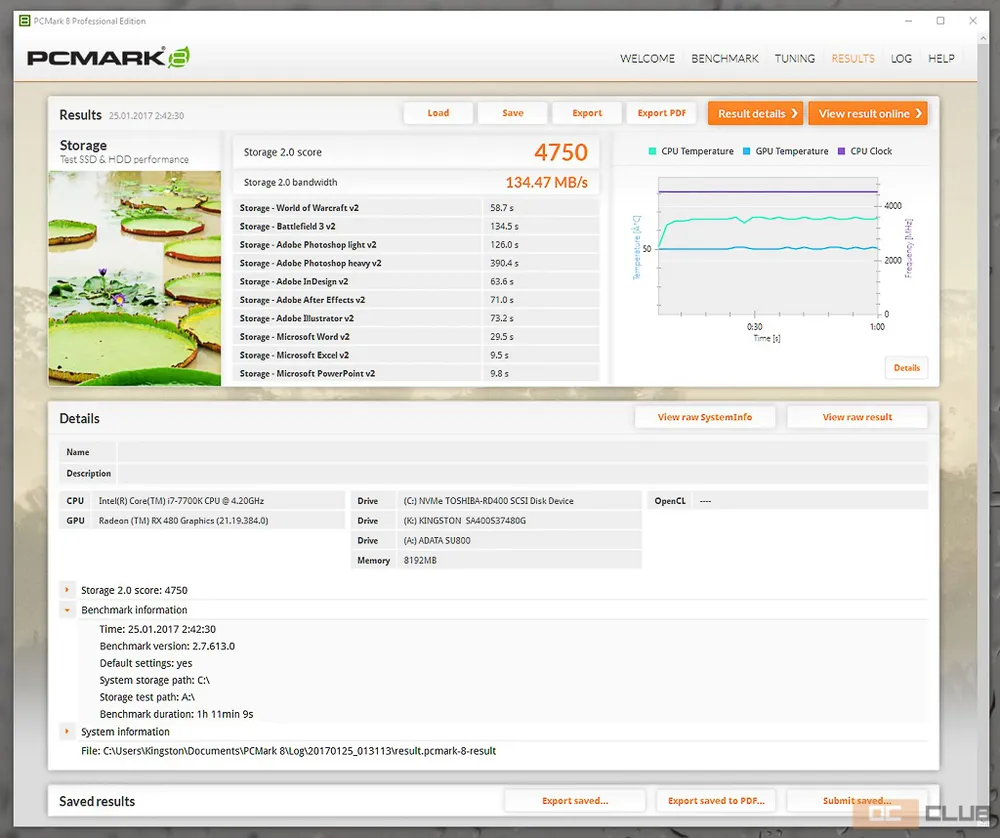The width and height of the screenshot is (1000, 838).
Task: Switch to the Tuning tab
Action: click(794, 59)
